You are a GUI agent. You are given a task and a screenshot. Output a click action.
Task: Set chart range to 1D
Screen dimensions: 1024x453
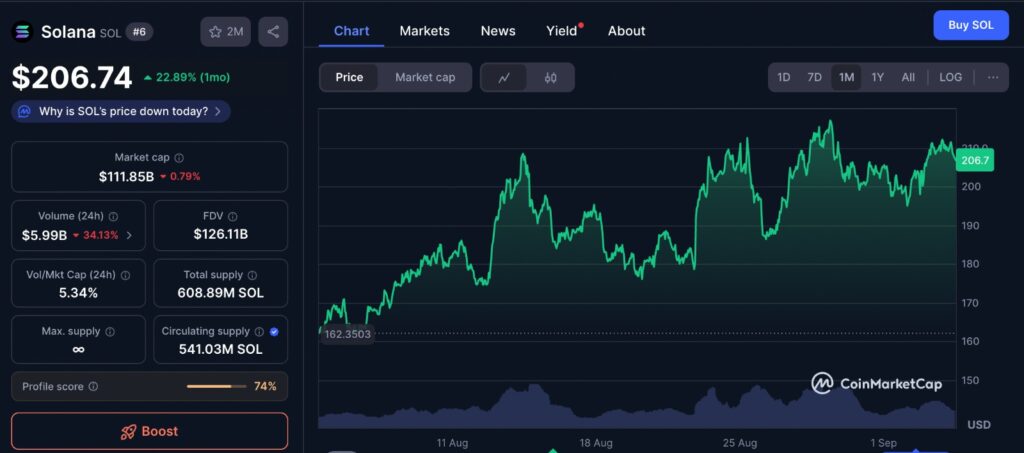(784, 77)
